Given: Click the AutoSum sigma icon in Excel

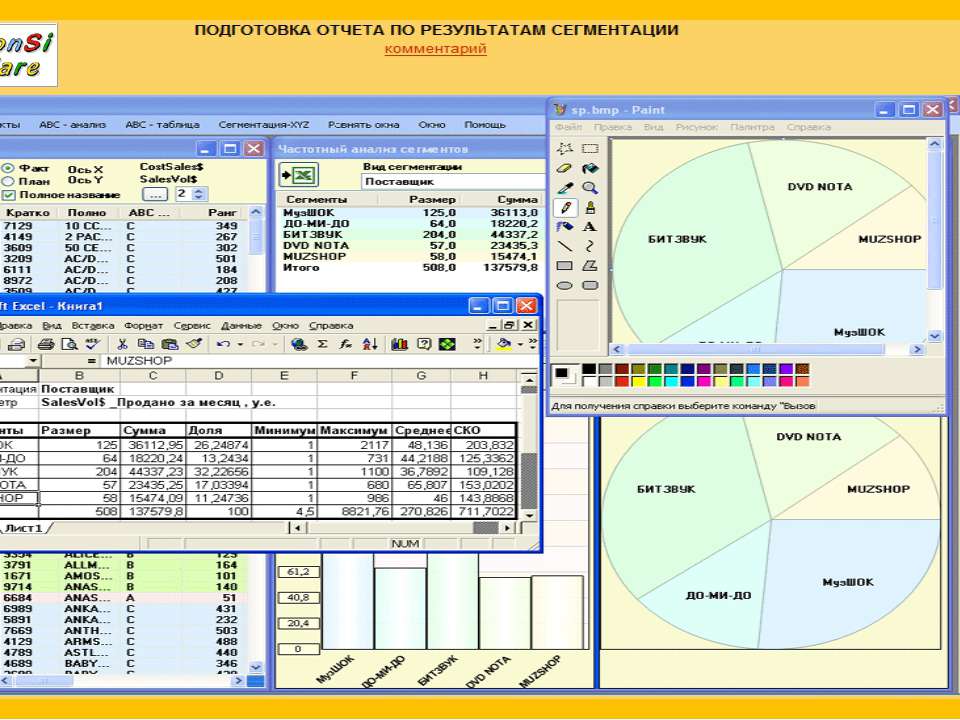Looking at the screenshot, I should click(x=322, y=344).
